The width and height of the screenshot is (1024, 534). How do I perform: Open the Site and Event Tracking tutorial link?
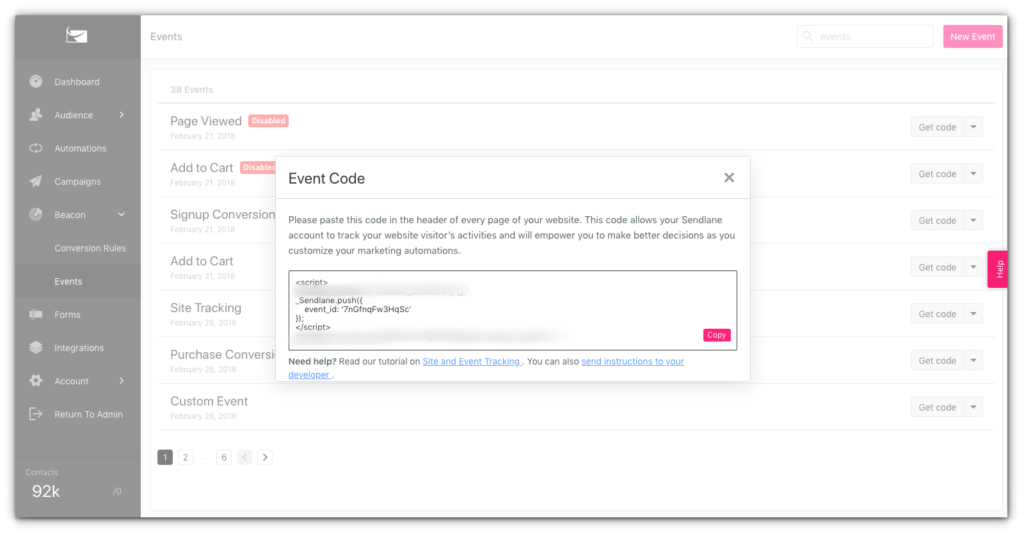(x=471, y=362)
